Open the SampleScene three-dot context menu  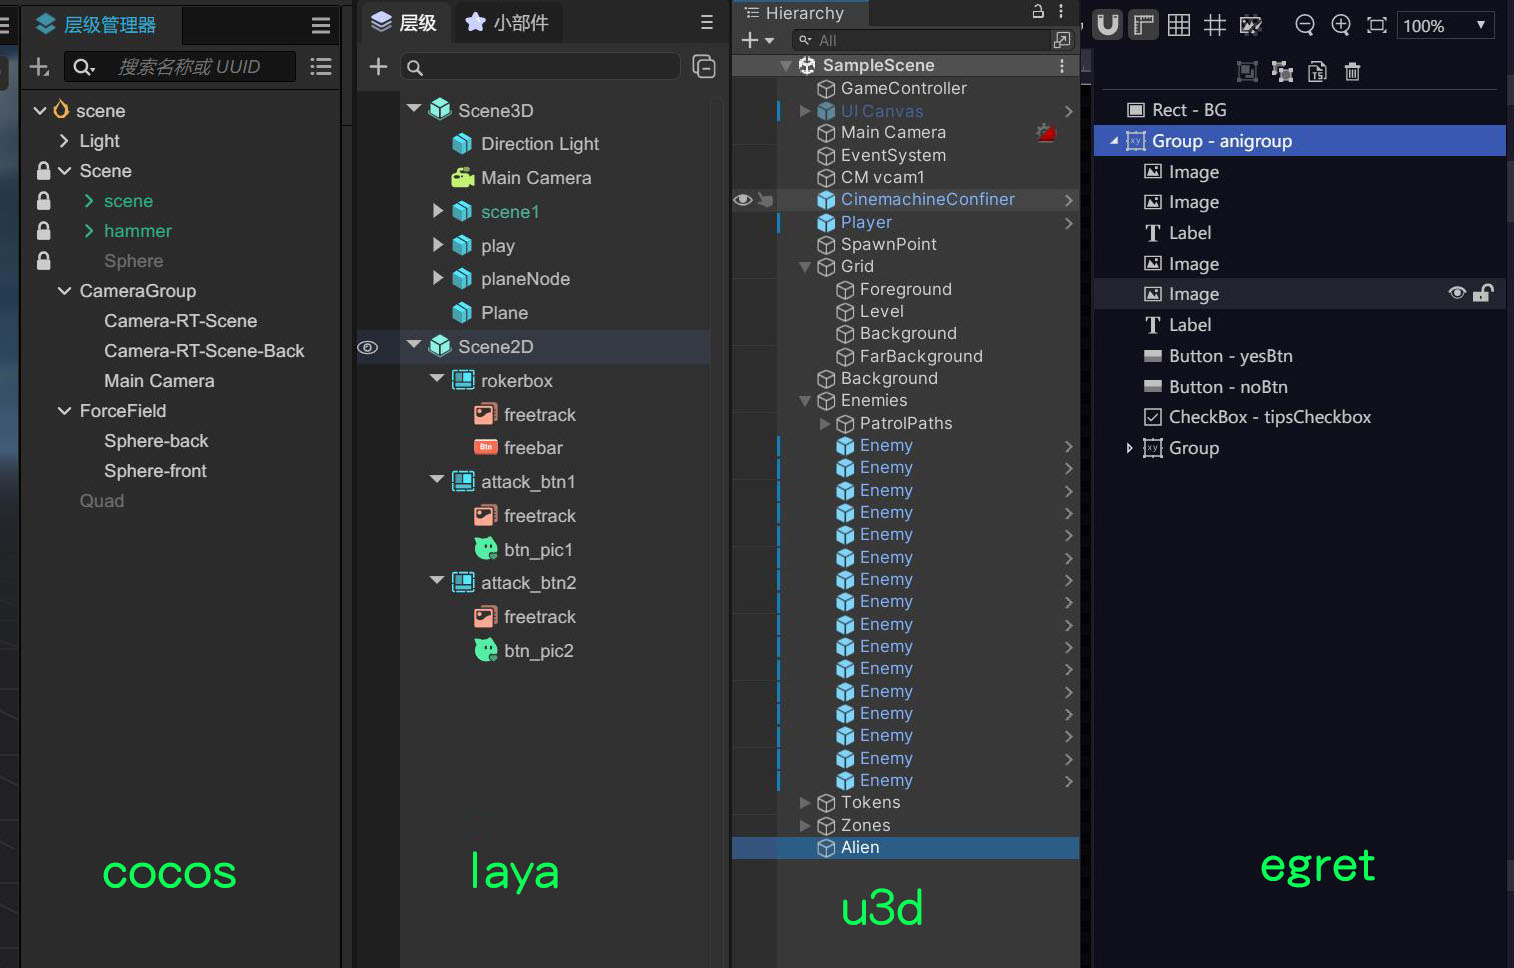click(1062, 65)
